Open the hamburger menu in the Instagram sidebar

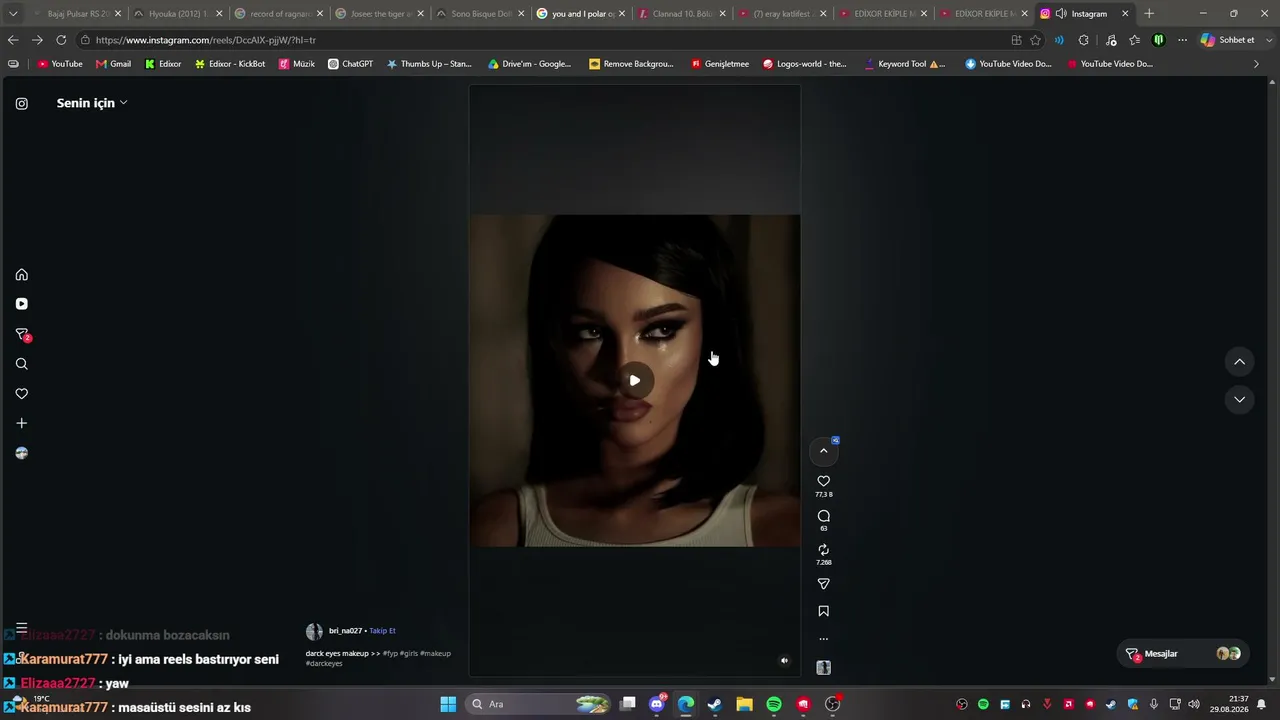(22, 628)
